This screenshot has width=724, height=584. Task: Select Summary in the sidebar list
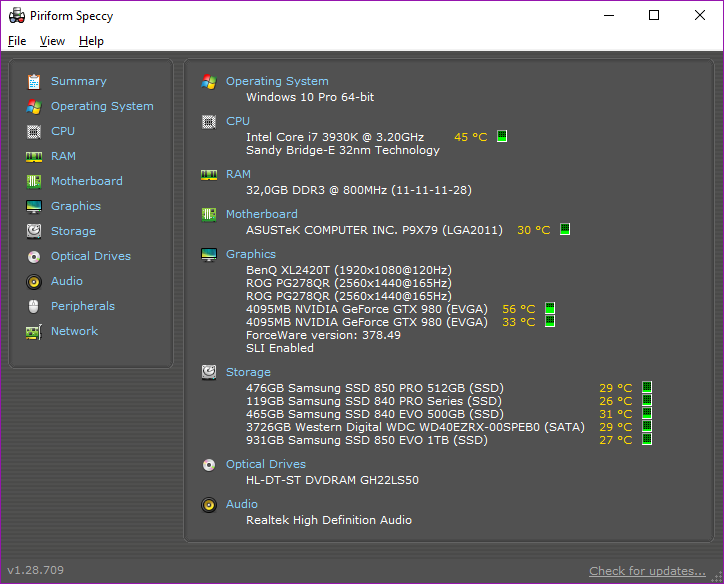pos(78,81)
